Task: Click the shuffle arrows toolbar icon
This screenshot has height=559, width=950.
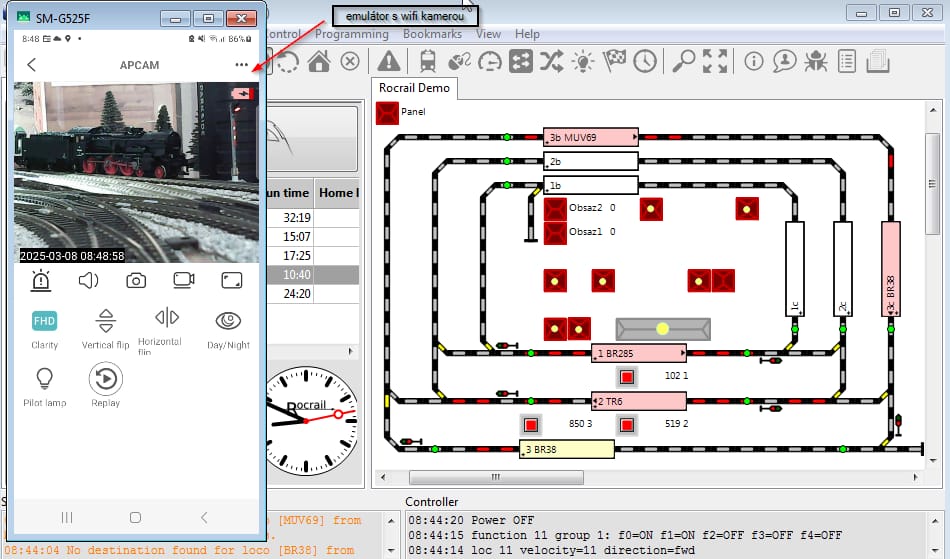Action: [551, 61]
